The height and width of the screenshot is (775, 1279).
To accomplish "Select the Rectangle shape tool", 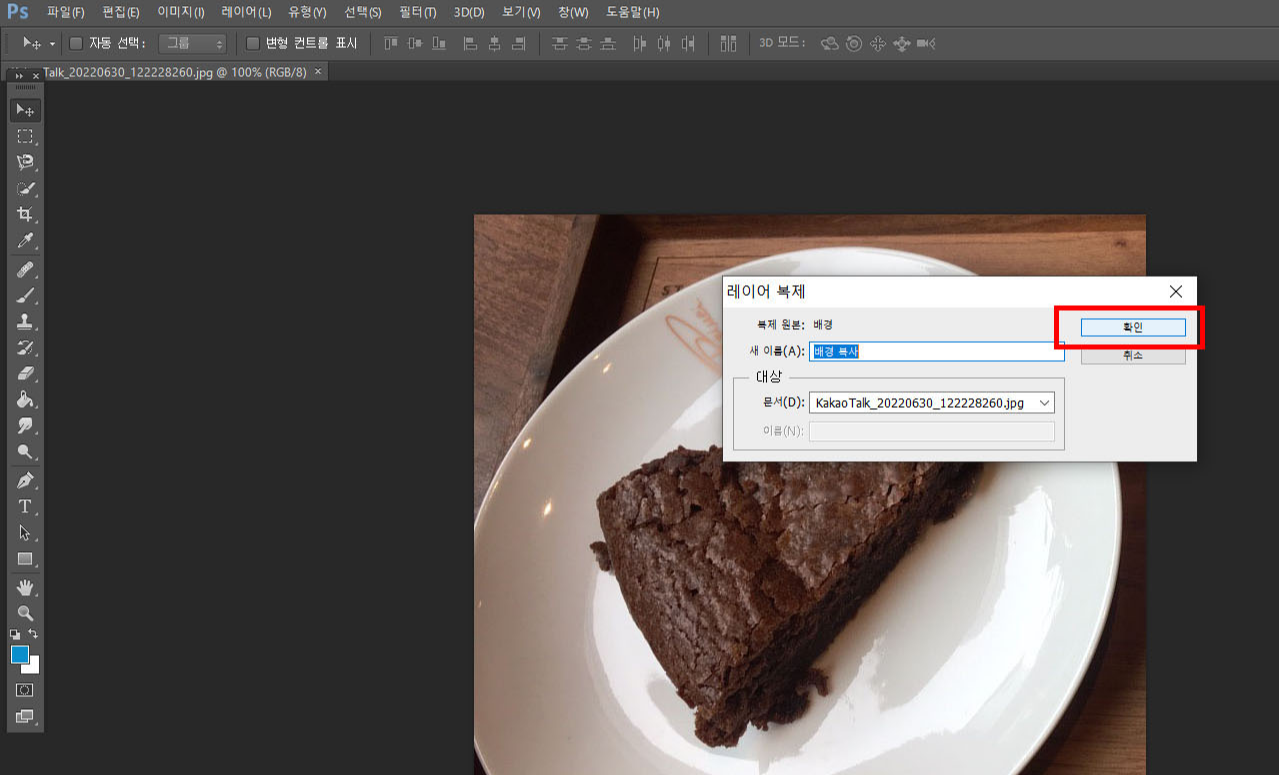I will [x=25, y=559].
